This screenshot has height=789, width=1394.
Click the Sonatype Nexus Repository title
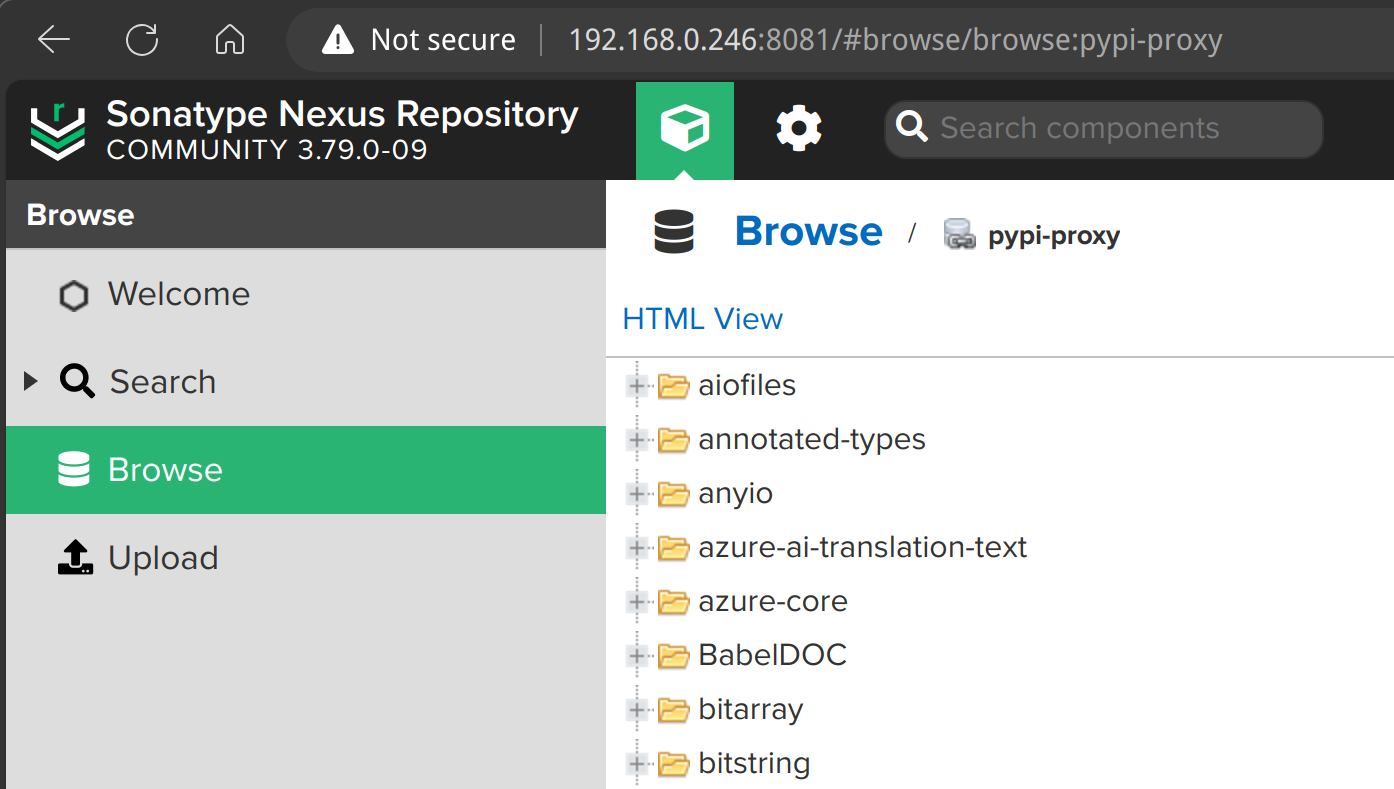pyautogui.click(x=342, y=115)
